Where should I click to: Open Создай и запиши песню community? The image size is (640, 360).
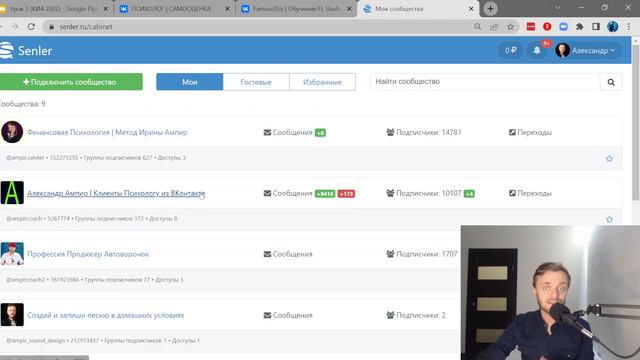(x=106, y=315)
